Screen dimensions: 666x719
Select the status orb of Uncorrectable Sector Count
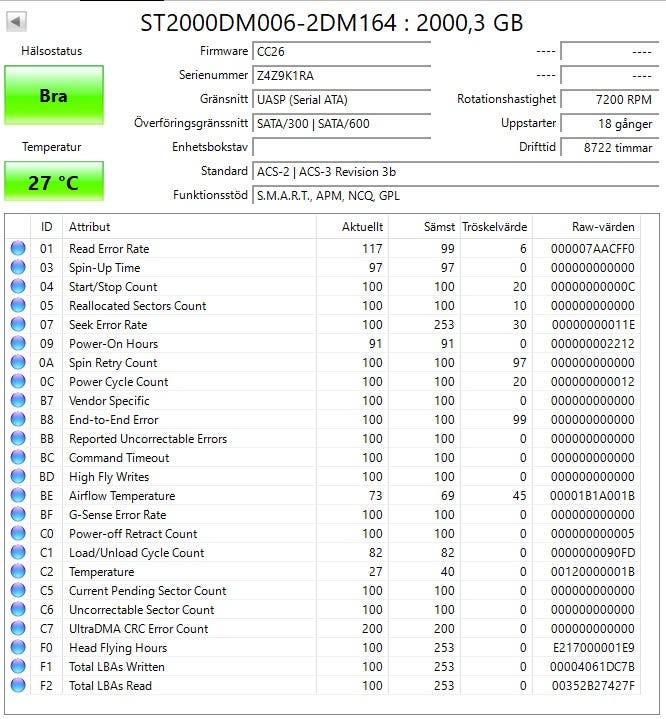point(18,609)
